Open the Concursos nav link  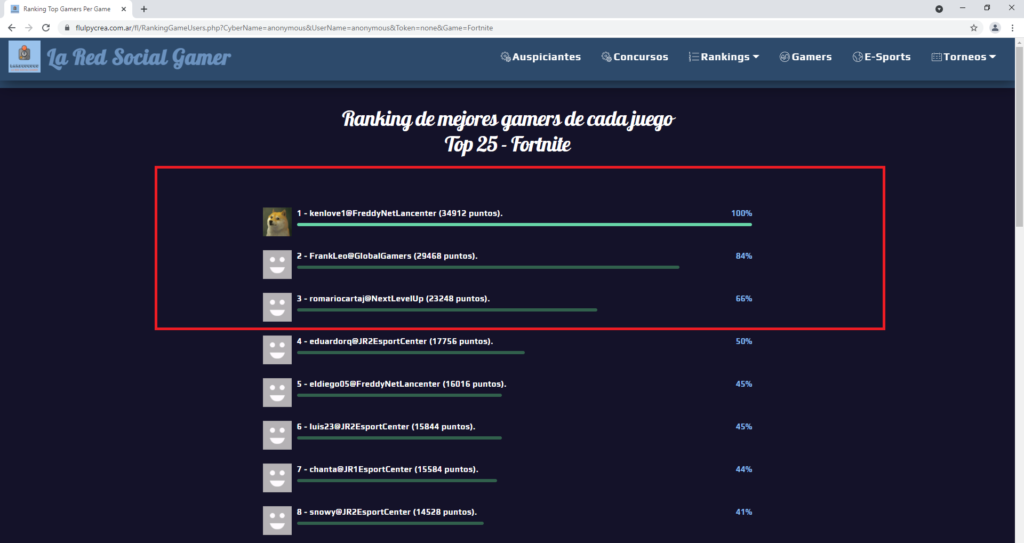pos(635,57)
